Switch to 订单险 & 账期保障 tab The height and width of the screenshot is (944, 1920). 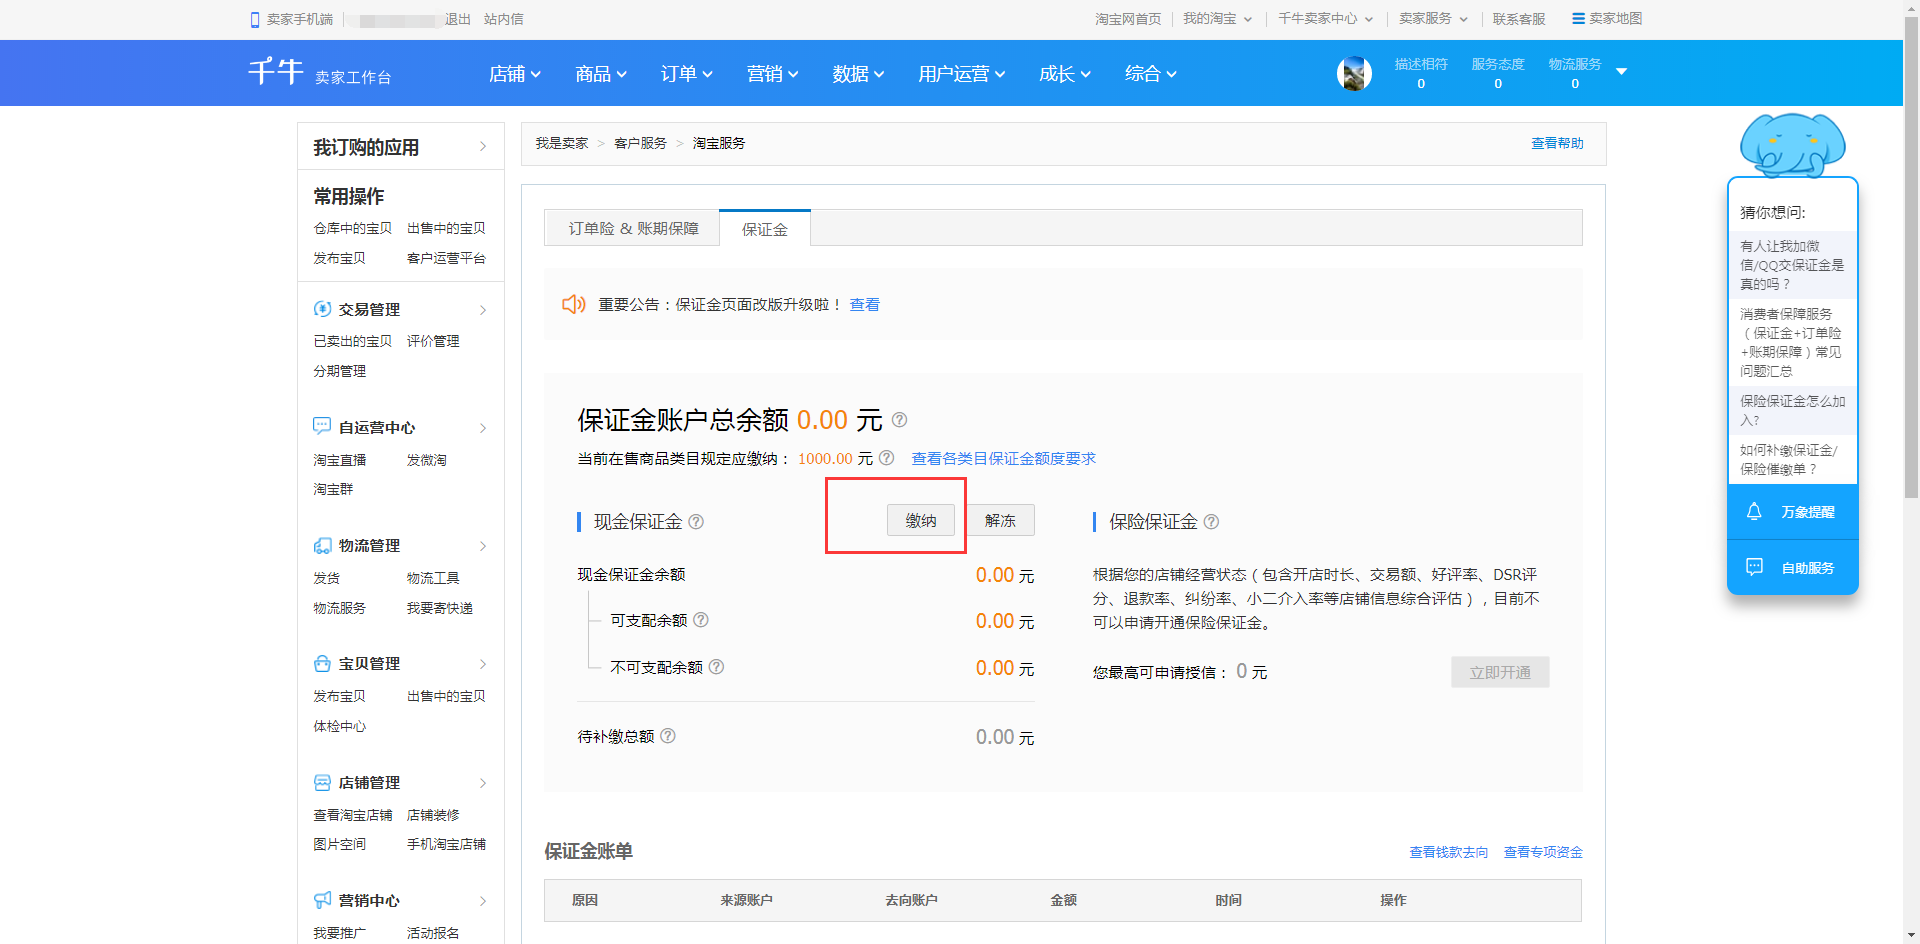[633, 228]
